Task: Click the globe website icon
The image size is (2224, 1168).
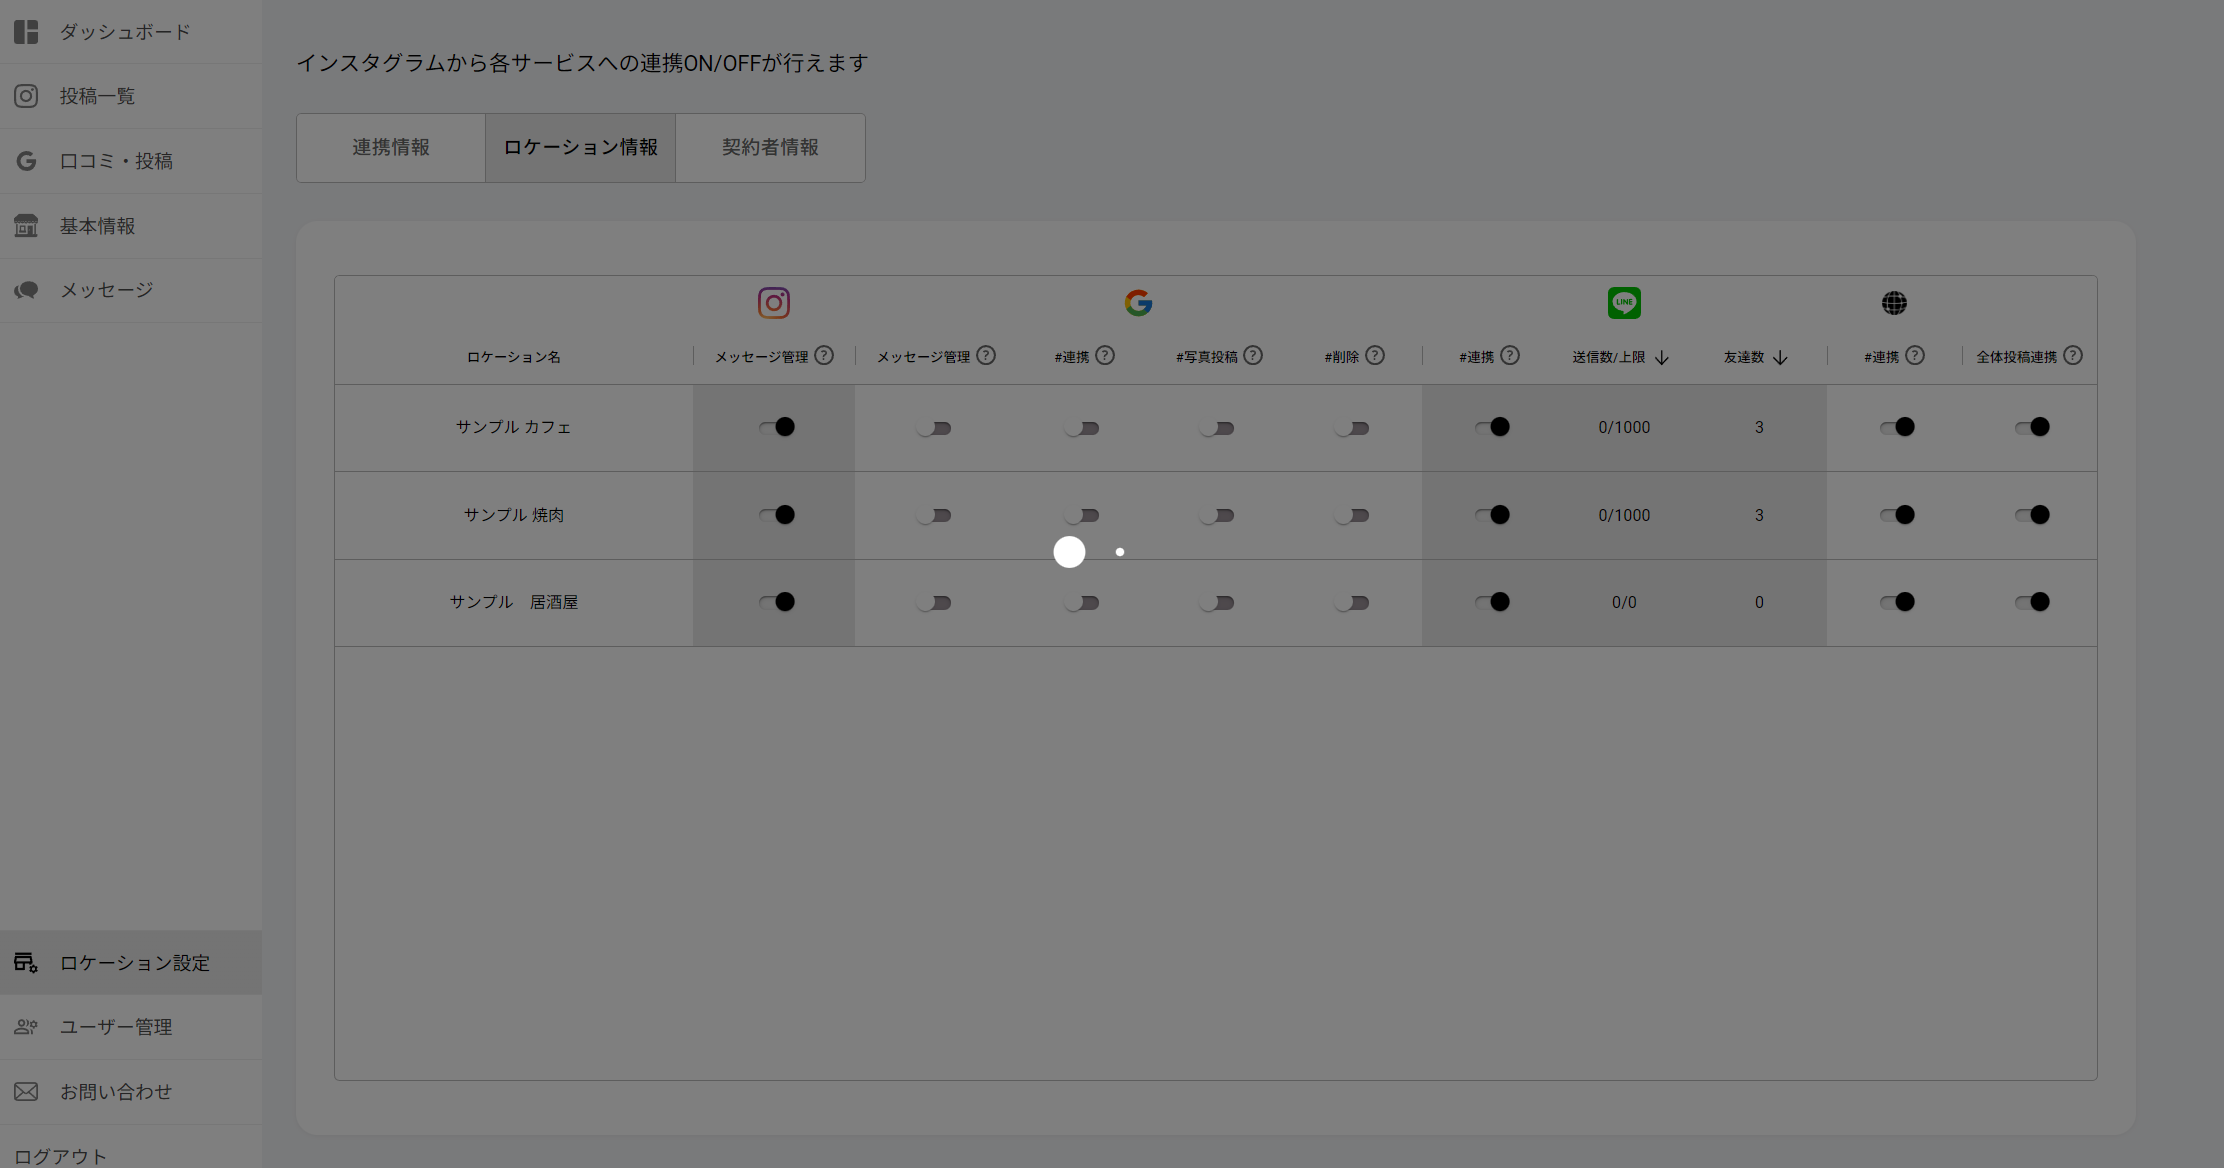Action: pyautogui.click(x=1894, y=303)
